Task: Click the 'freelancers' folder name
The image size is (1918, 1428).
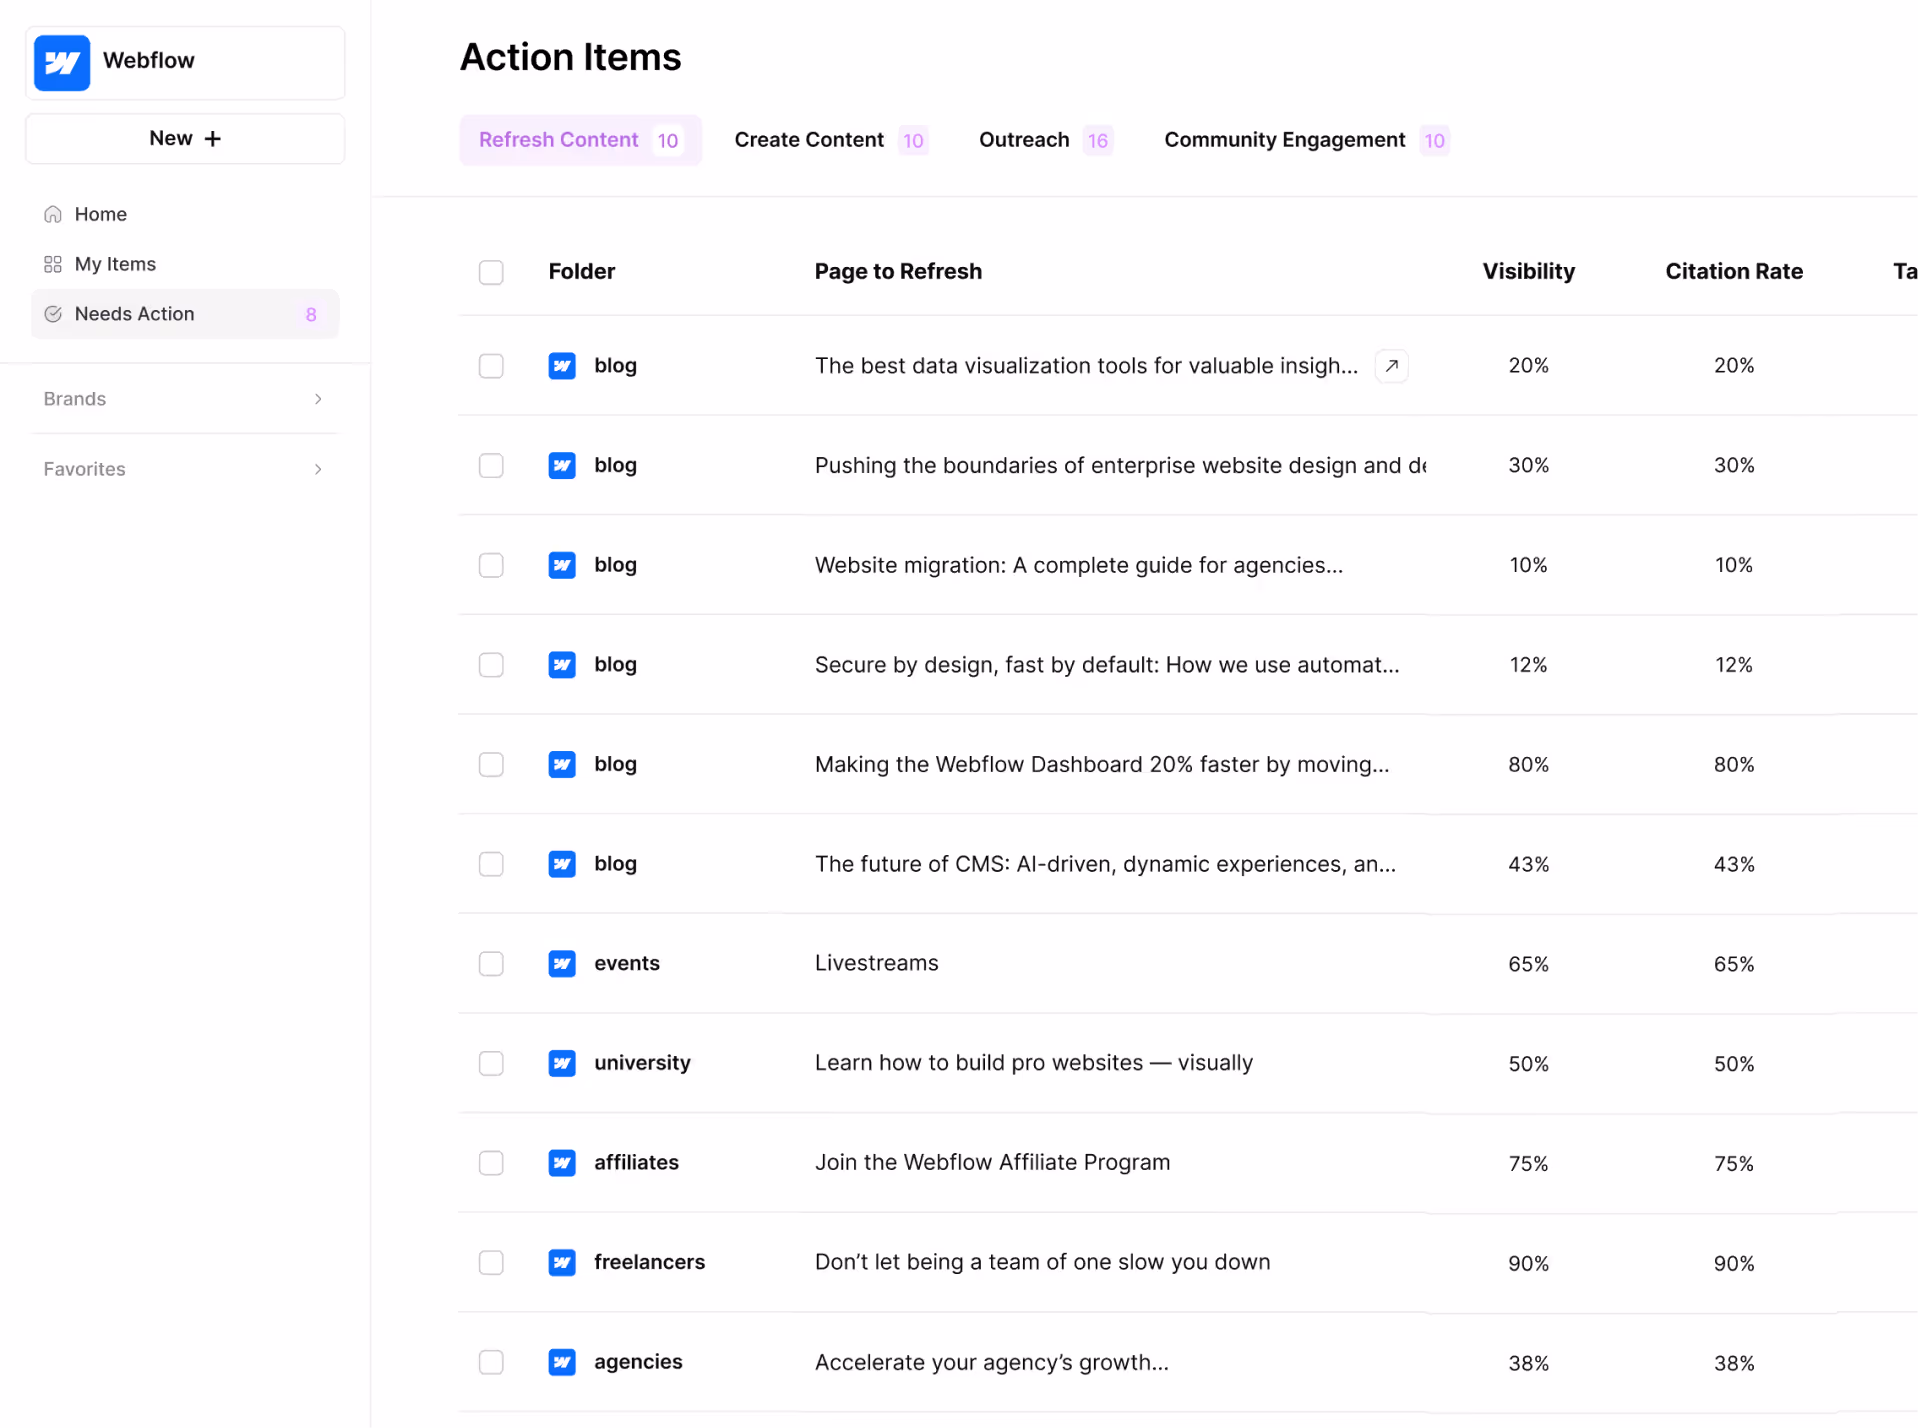Action: pos(649,1262)
